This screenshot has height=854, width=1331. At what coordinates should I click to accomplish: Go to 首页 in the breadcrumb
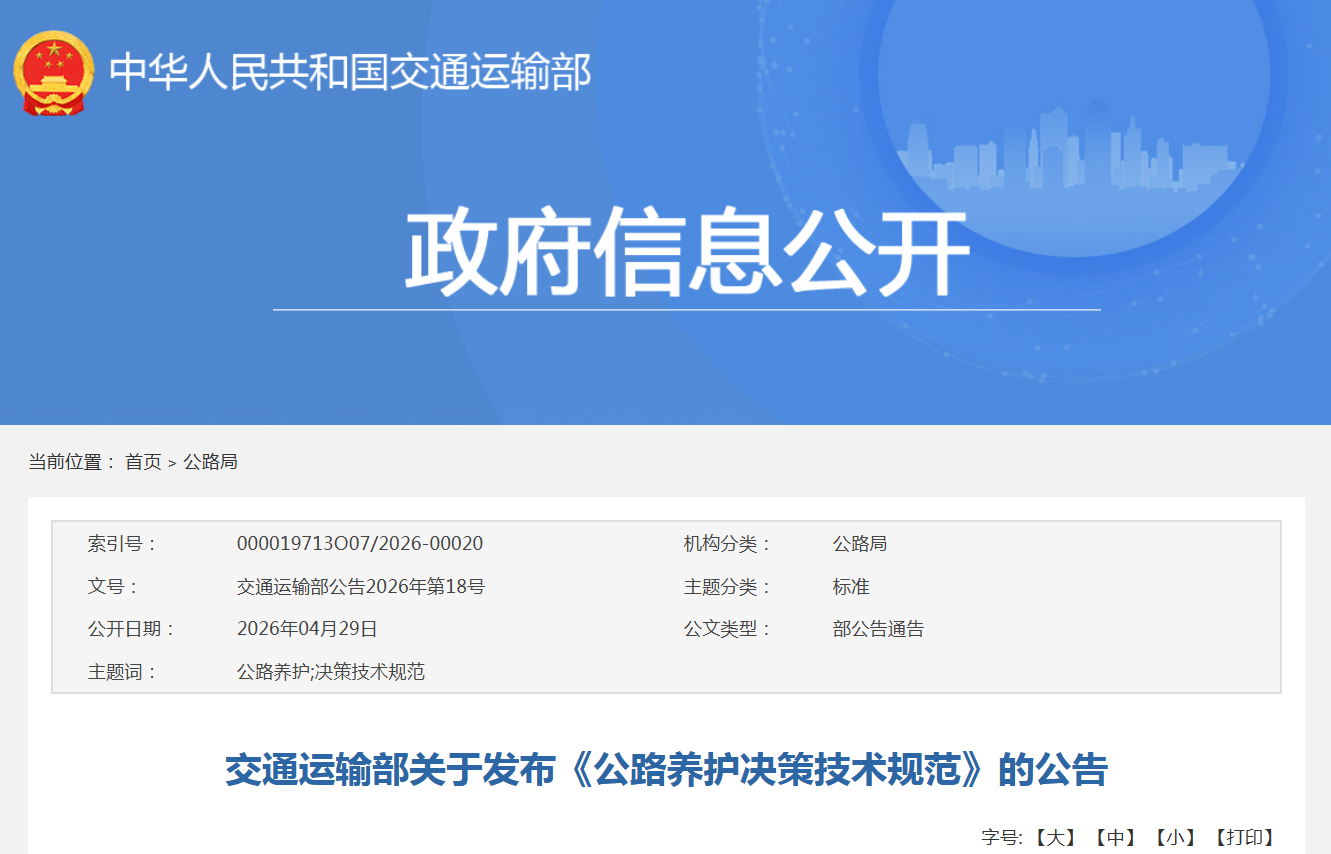pos(143,462)
